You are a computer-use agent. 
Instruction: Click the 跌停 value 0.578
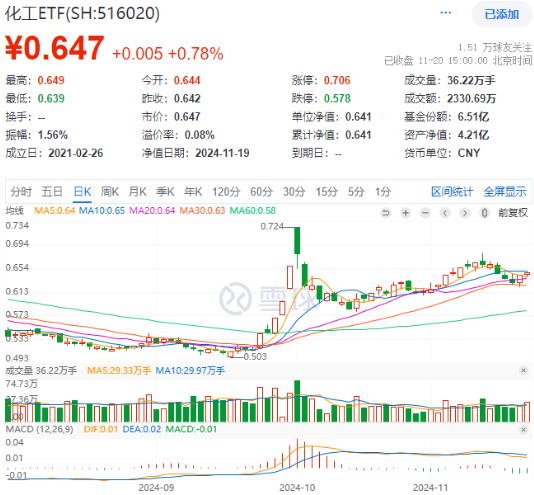(x=337, y=99)
